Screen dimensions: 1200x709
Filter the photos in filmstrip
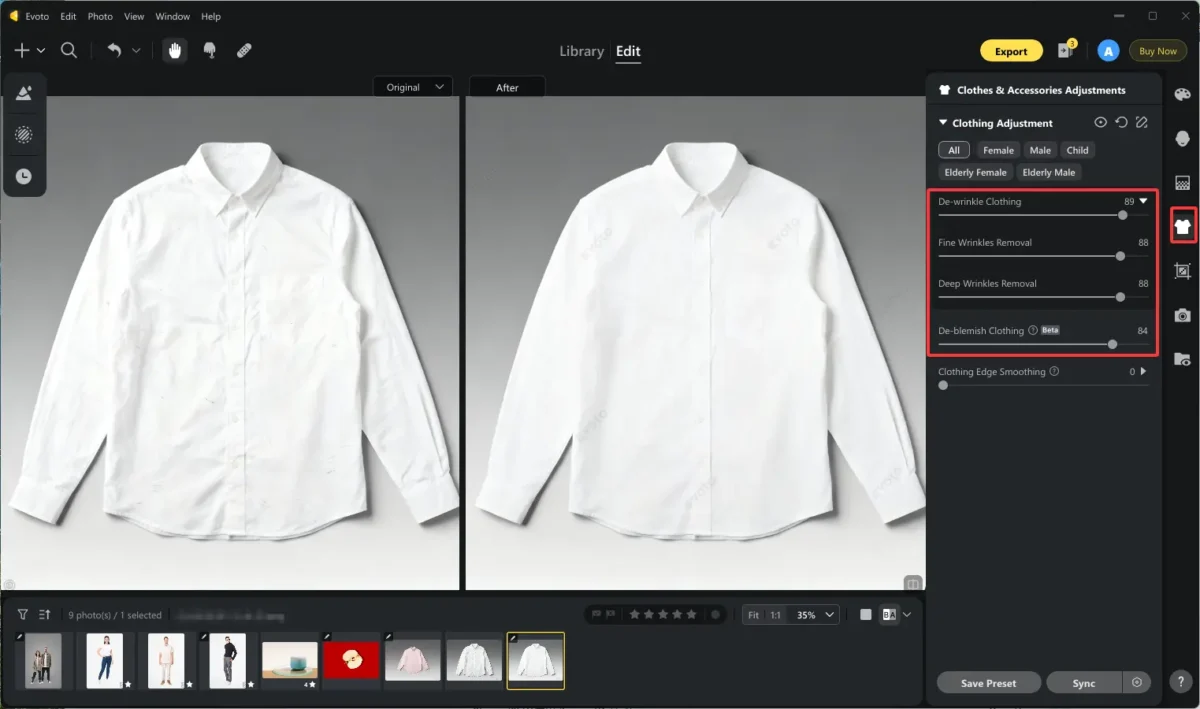pyautogui.click(x=23, y=614)
